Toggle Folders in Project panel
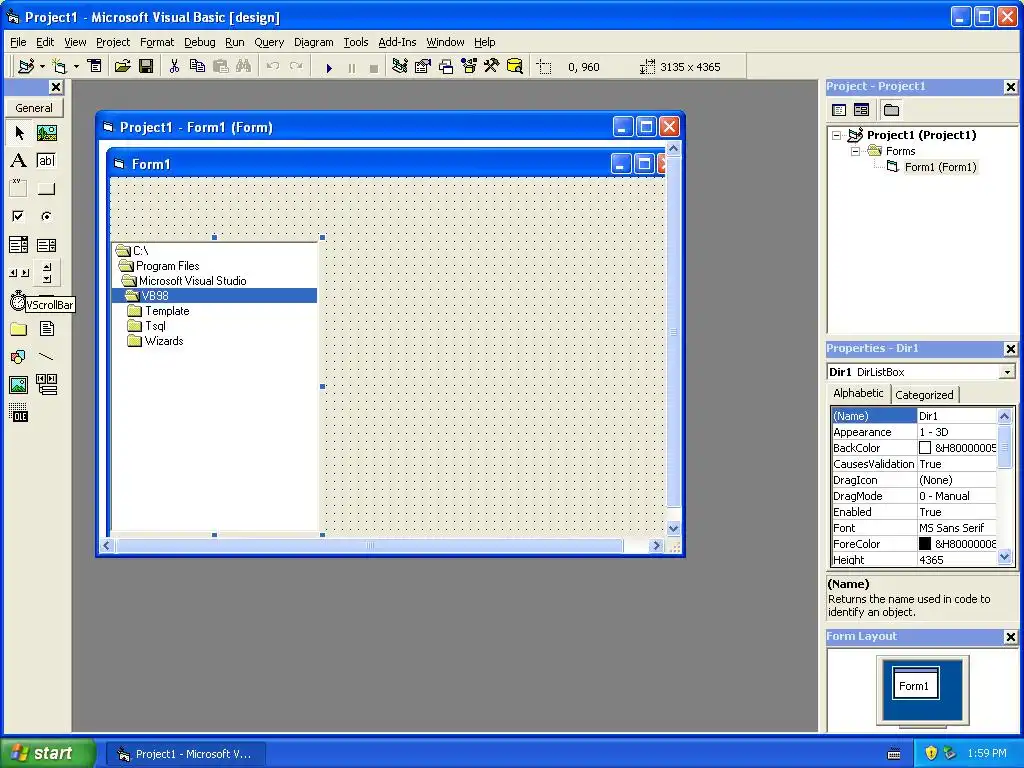 tap(891, 110)
